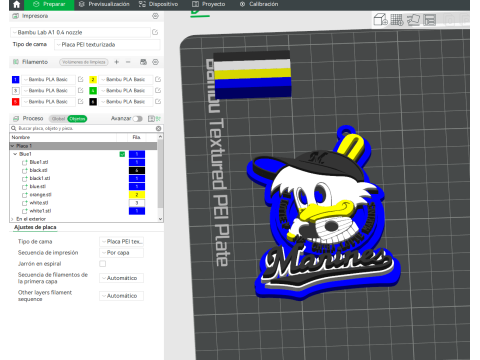Edit filament 5 preset
This screenshot has width=480, height=360.
(80, 101)
